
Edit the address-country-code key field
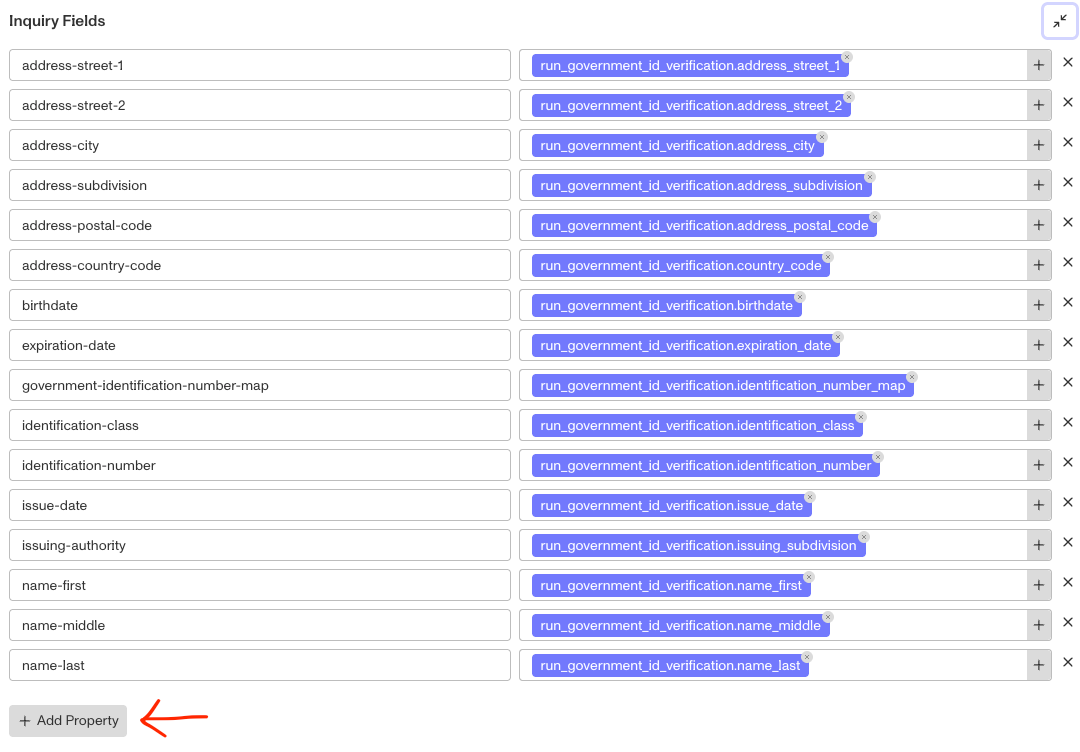(260, 265)
